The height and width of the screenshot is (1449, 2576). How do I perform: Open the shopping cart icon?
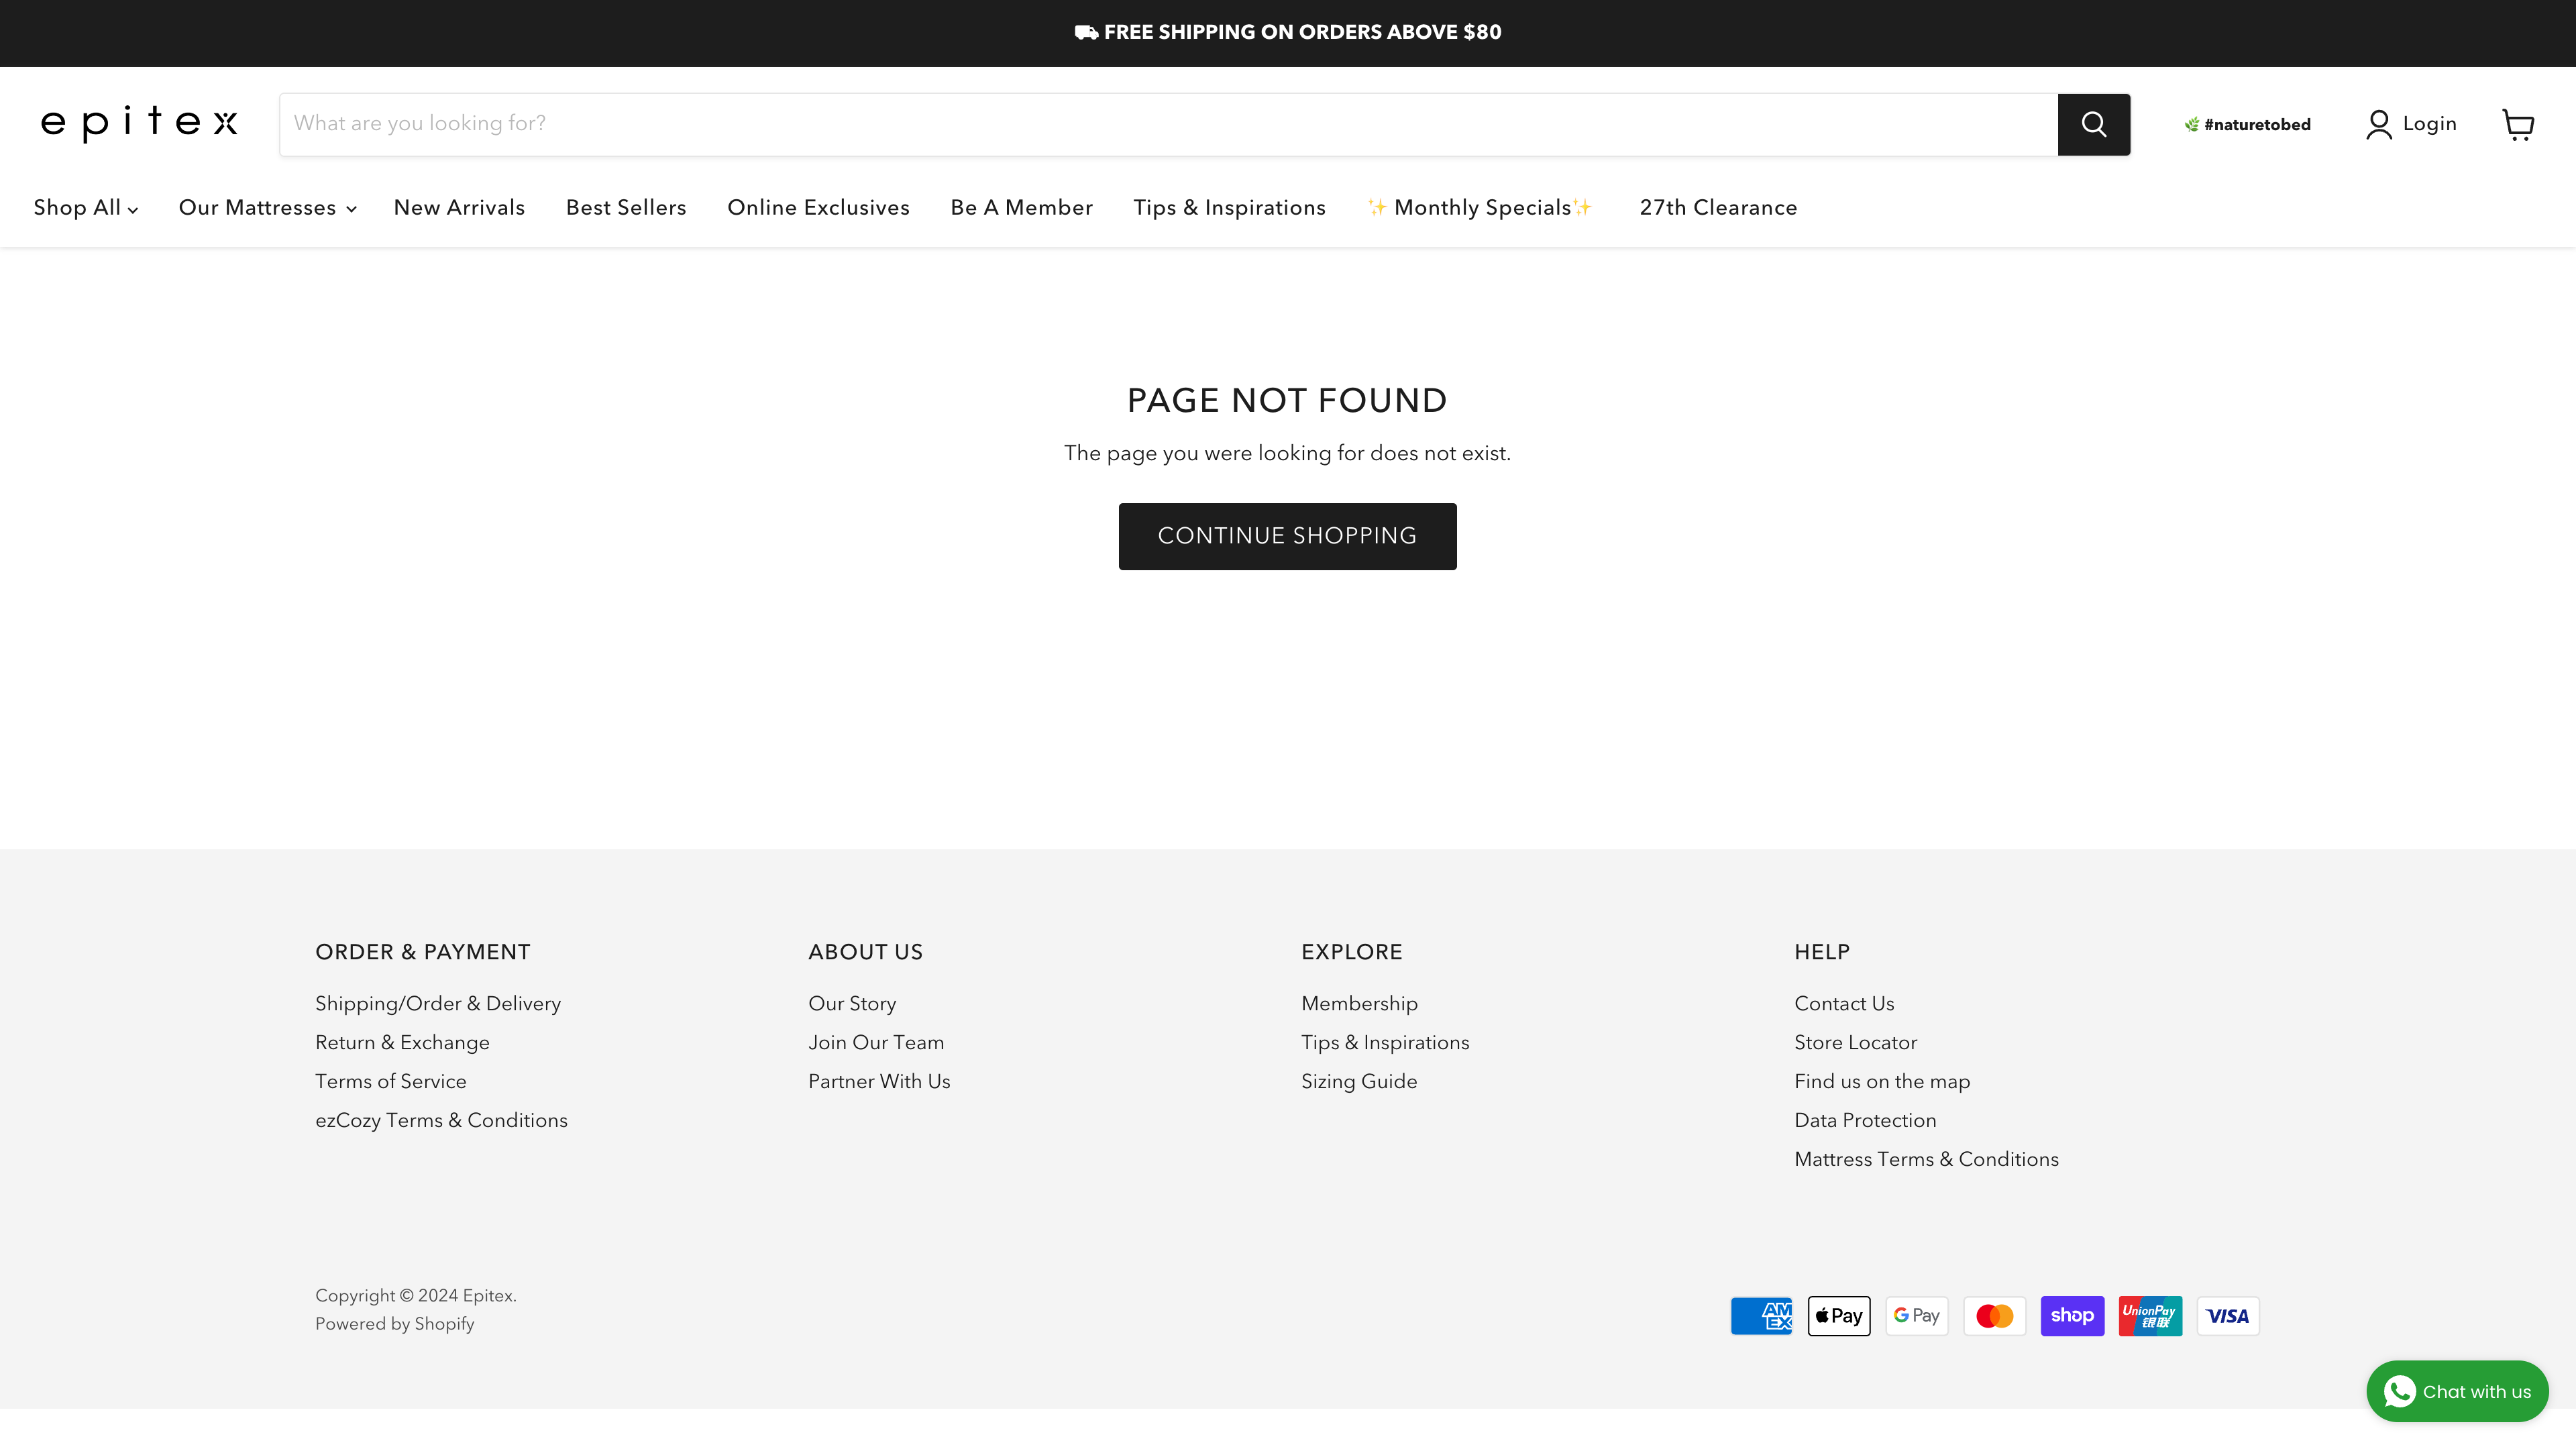click(2518, 124)
